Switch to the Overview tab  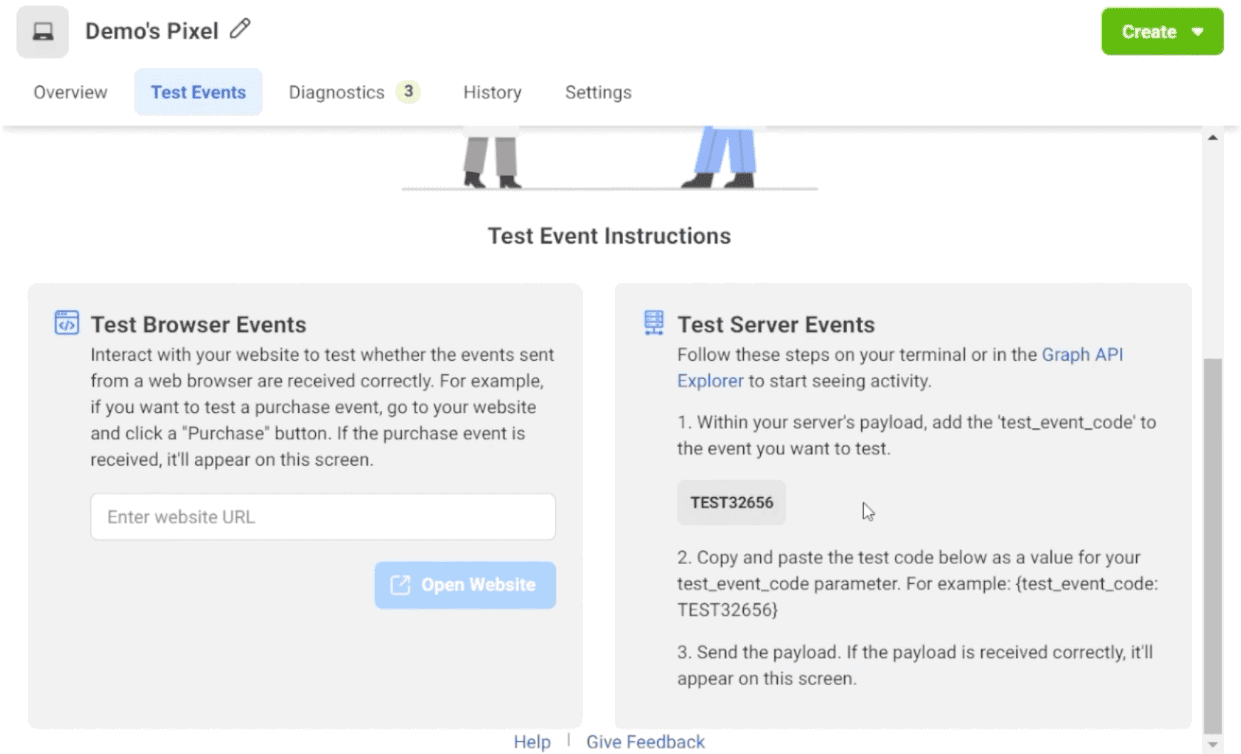point(69,91)
